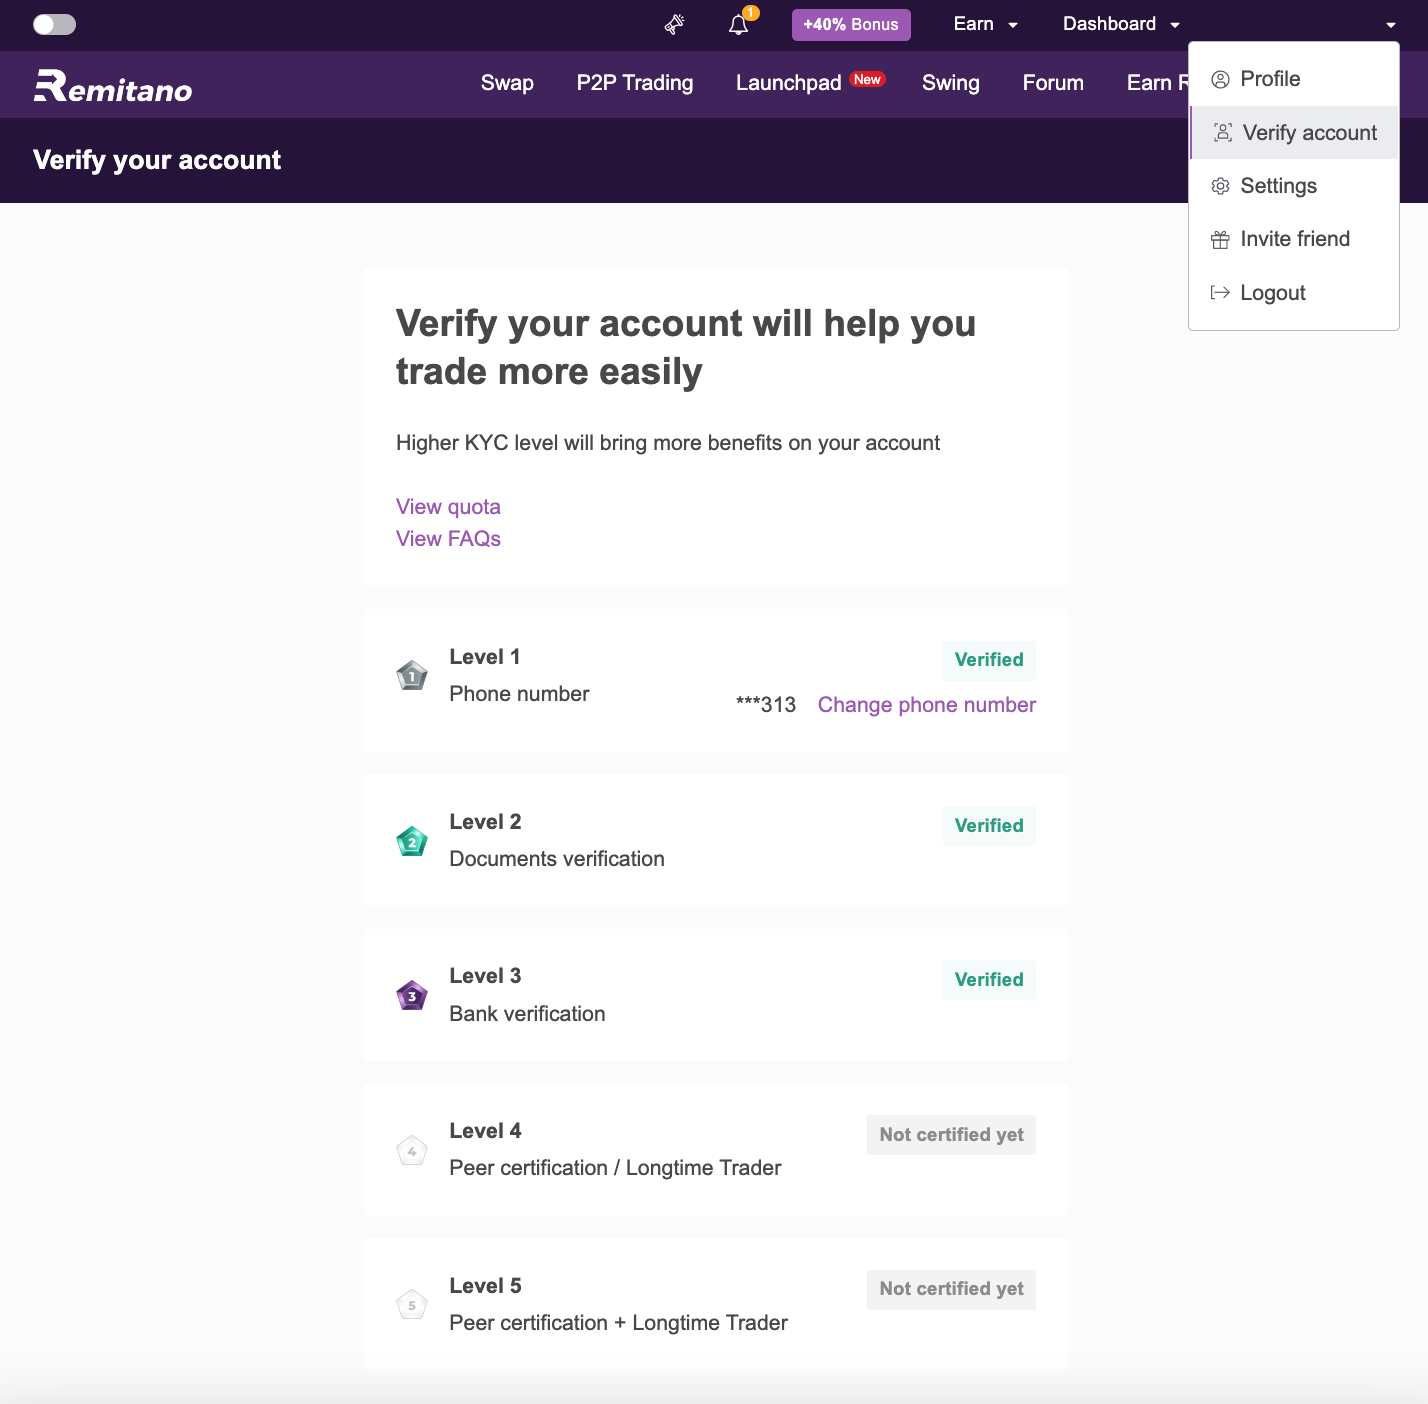Choose Invite friend
Screen dimensions: 1428x1404
pyautogui.click(x=1294, y=239)
